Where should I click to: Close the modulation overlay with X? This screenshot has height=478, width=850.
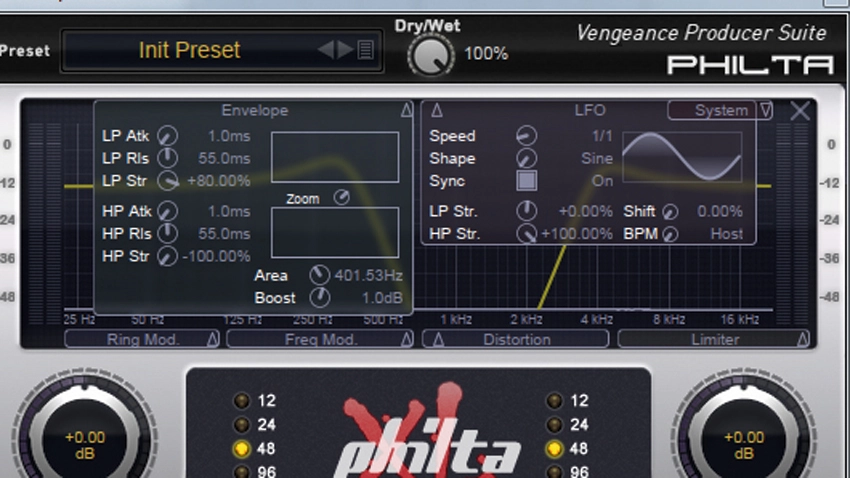(x=800, y=111)
